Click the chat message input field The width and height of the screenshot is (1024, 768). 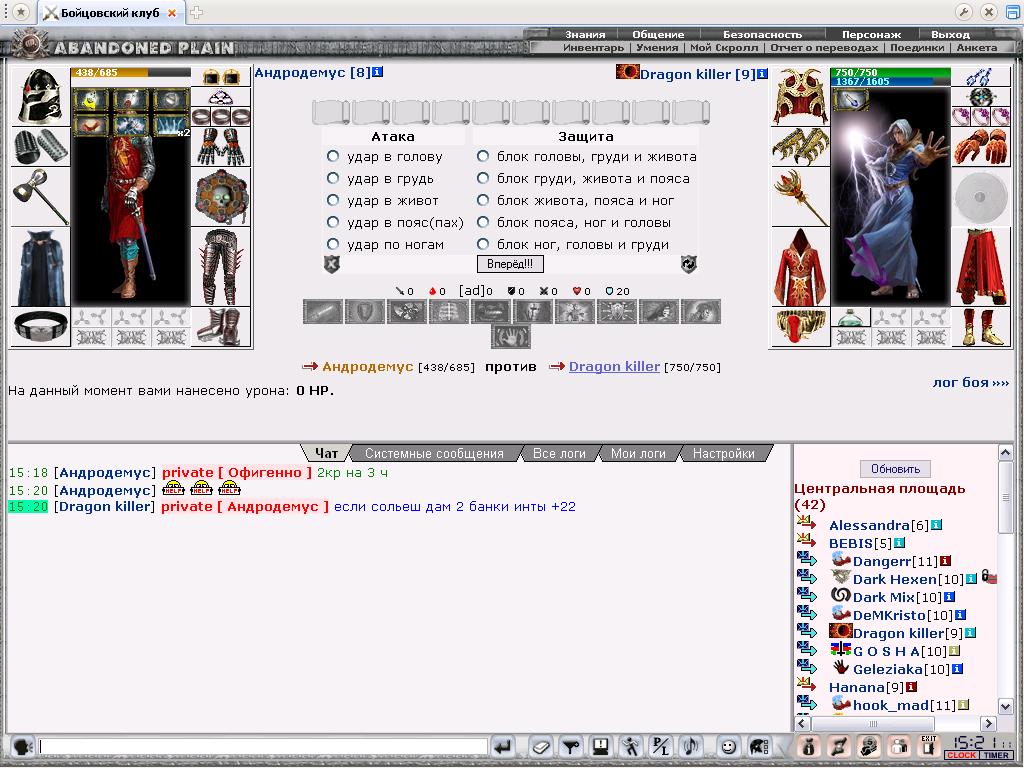coord(263,746)
